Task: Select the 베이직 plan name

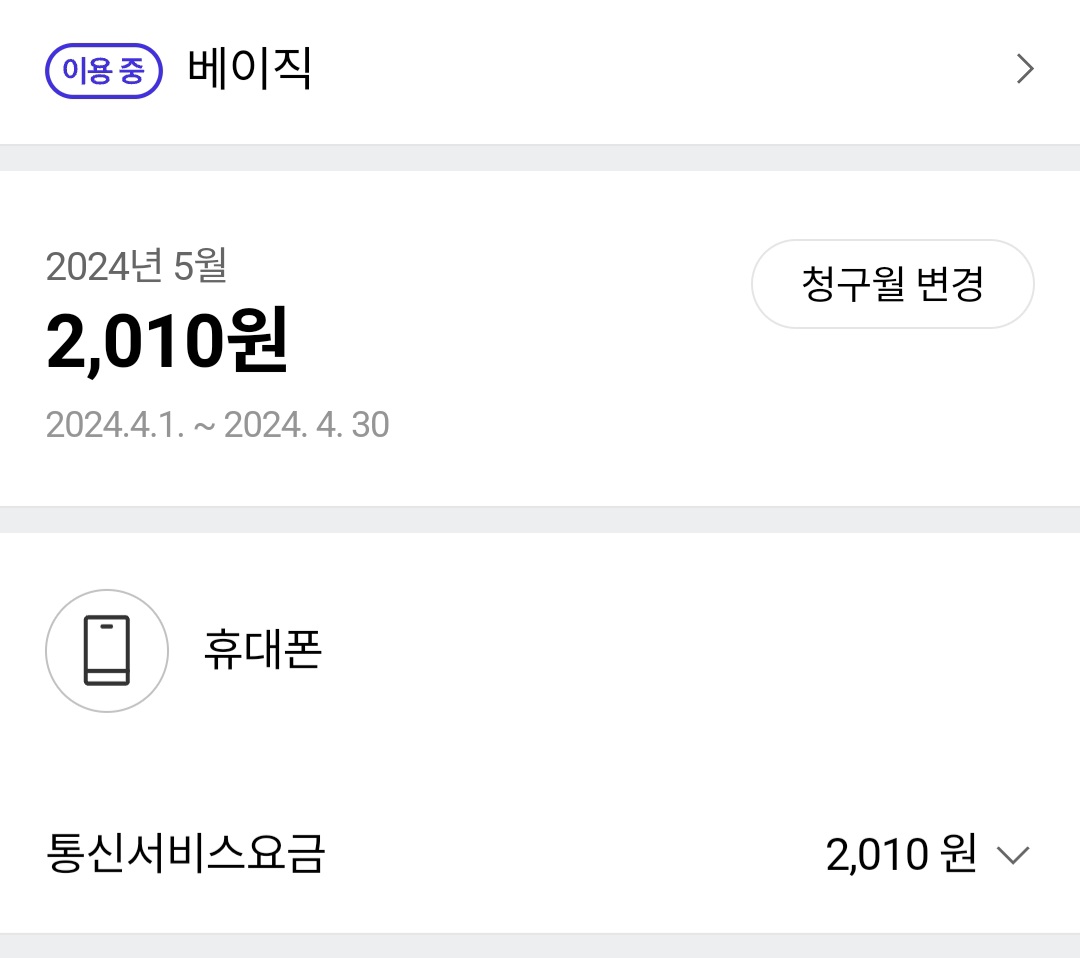Action: click(x=249, y=69)
